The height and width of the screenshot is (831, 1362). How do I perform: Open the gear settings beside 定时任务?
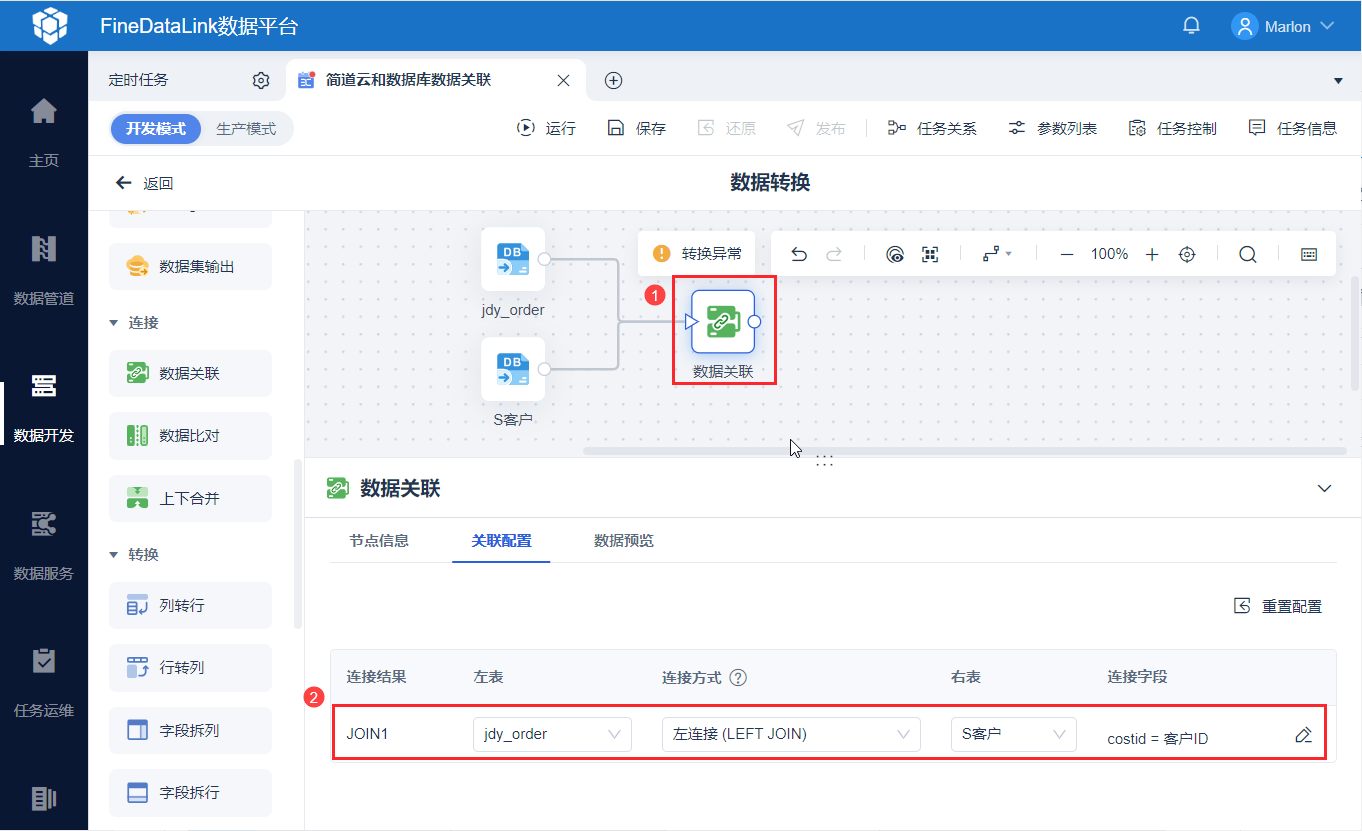pos(261,80)
